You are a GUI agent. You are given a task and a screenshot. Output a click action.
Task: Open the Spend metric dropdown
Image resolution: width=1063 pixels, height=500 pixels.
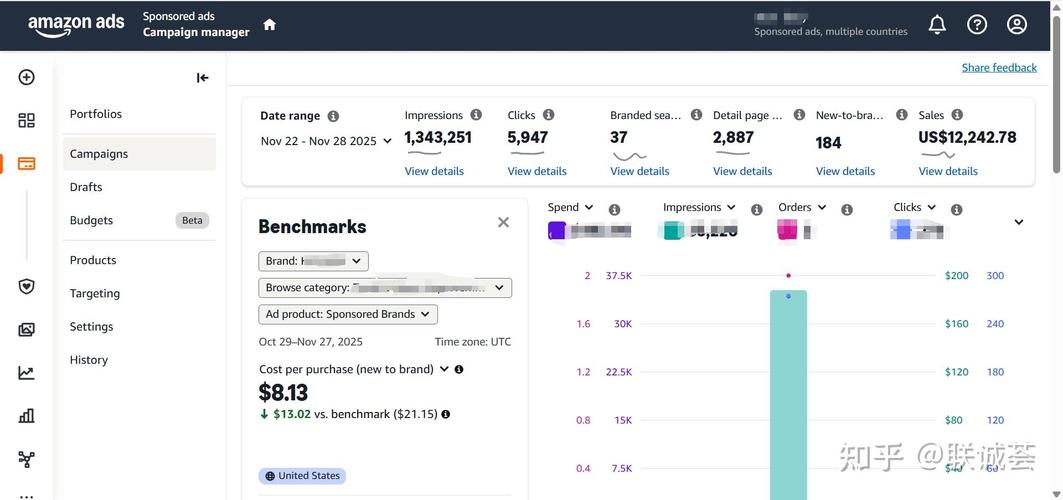point(570,207)
